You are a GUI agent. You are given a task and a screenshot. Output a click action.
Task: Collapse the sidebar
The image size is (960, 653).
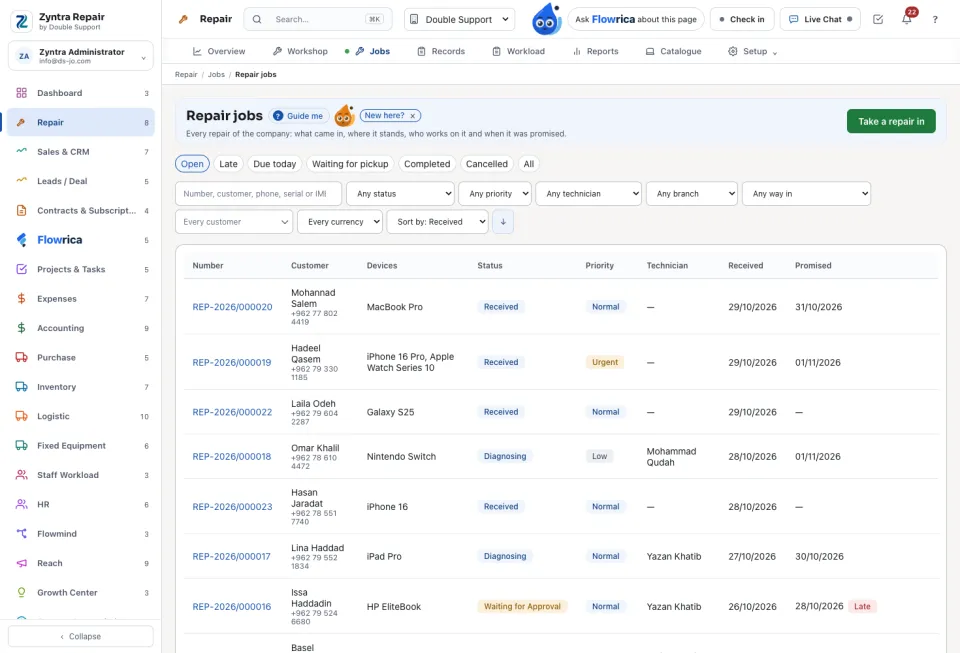click(81, 636)
